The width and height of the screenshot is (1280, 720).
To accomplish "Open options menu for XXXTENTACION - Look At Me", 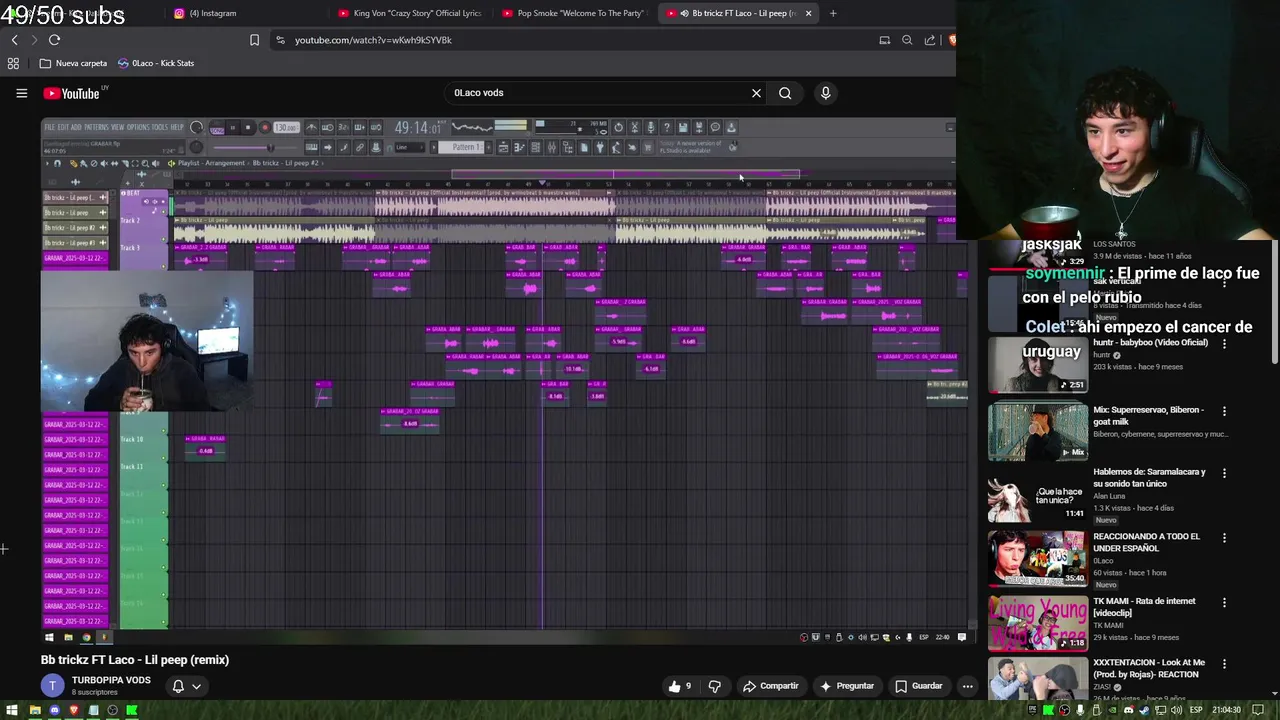I will click(1224, 664).
